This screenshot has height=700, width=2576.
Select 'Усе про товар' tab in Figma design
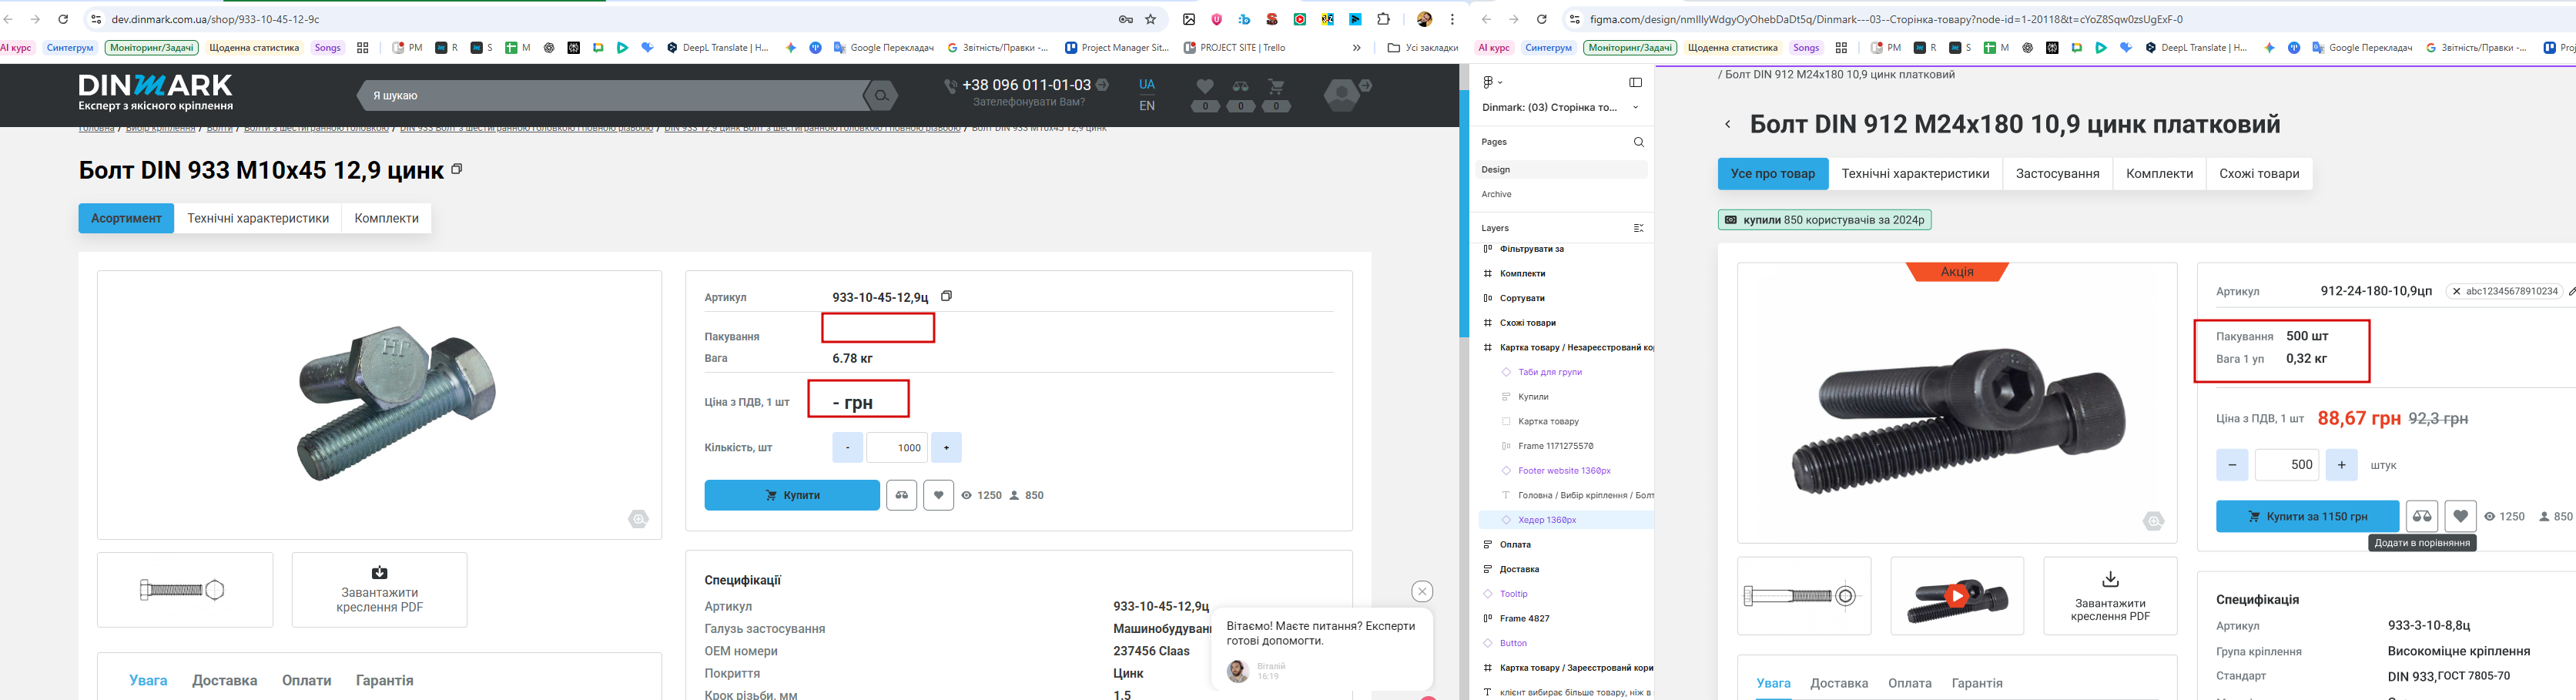tap(1772, 173)
